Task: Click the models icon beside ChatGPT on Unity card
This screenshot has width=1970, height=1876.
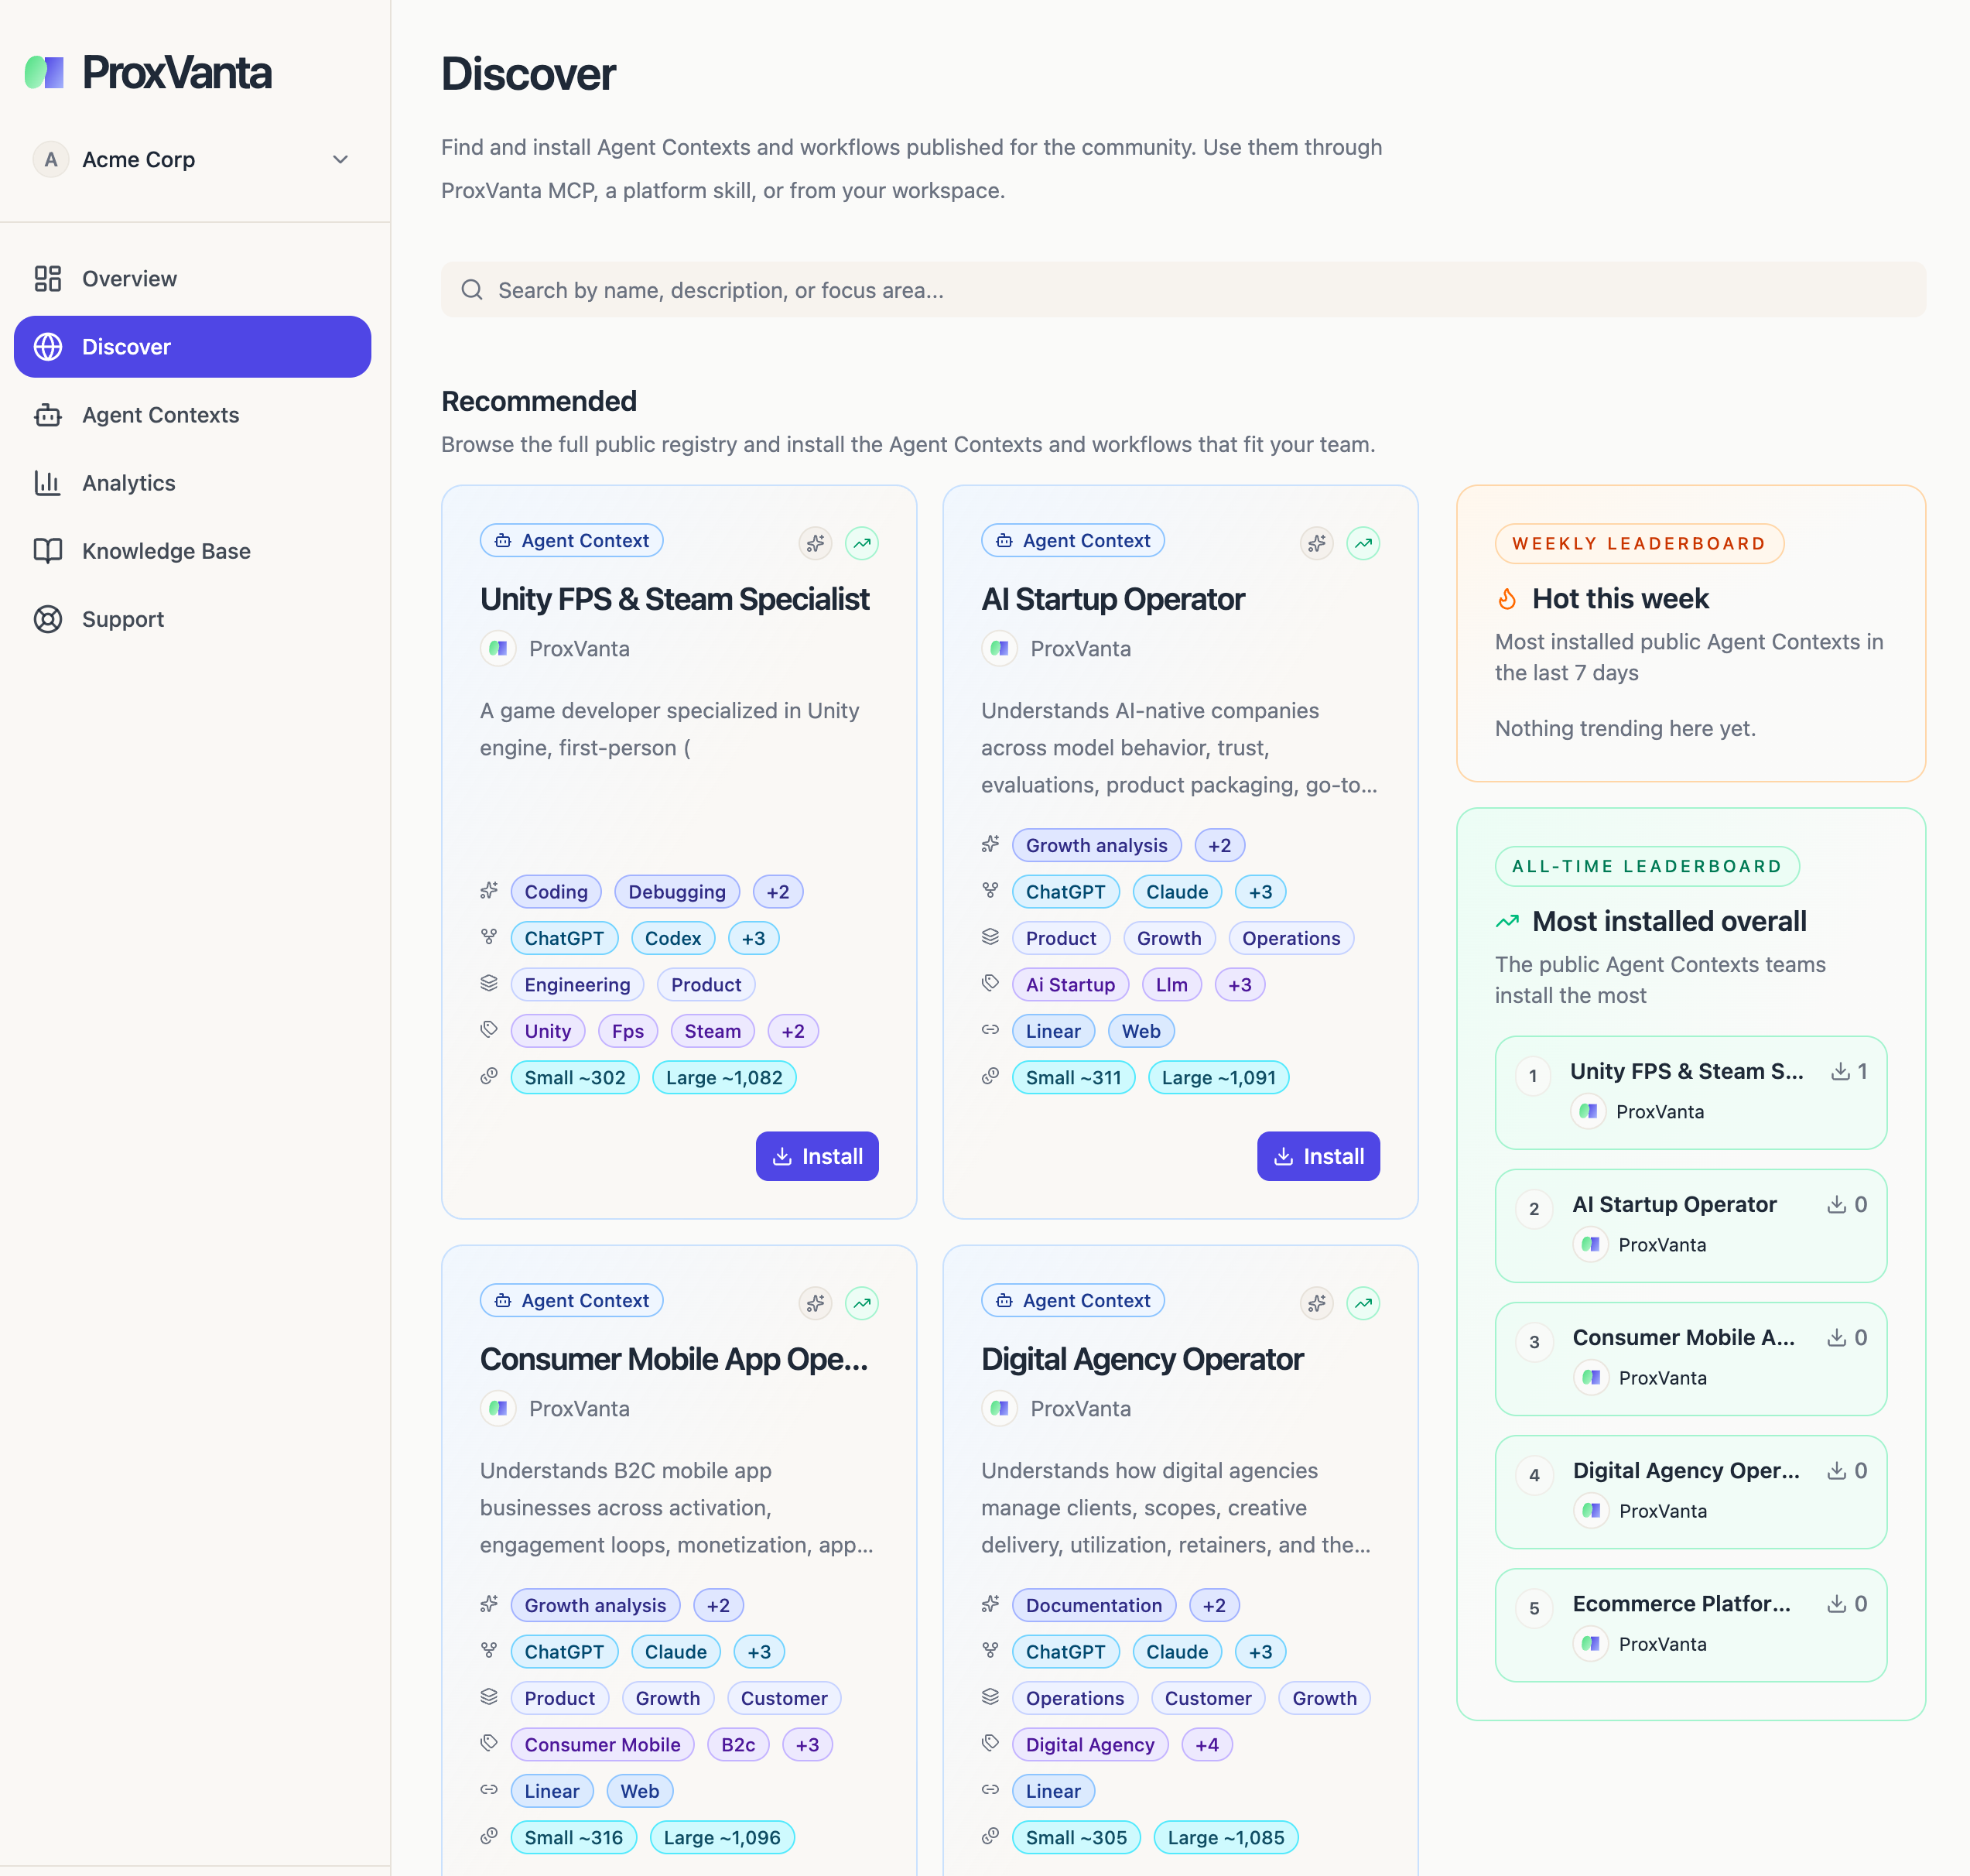Action: tap(489, 937)
